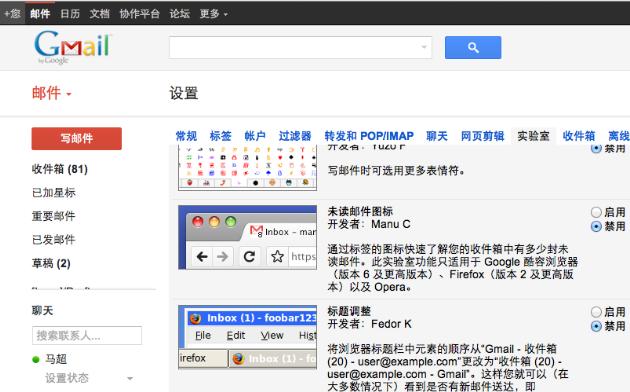Screen dimensions: 630x392
Task: Click contact 马超 in chat list
Action: (56, 359)
